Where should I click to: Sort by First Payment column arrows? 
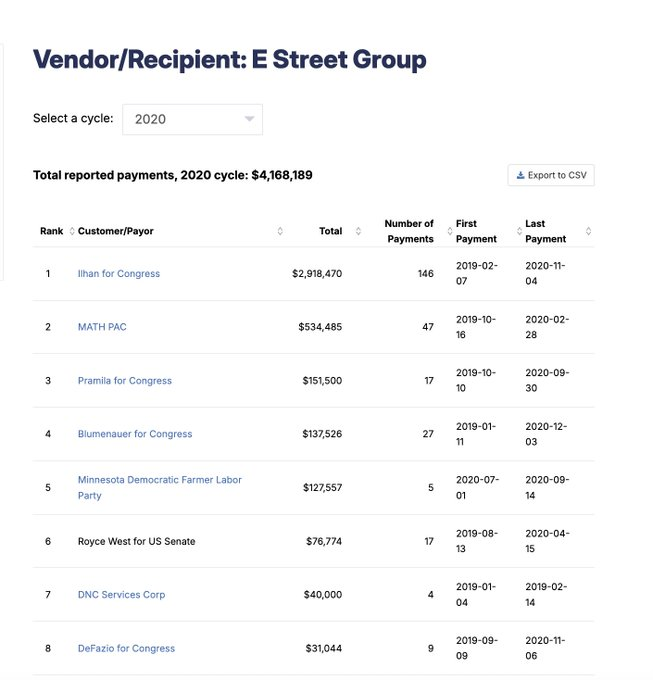tap(519, 231)
